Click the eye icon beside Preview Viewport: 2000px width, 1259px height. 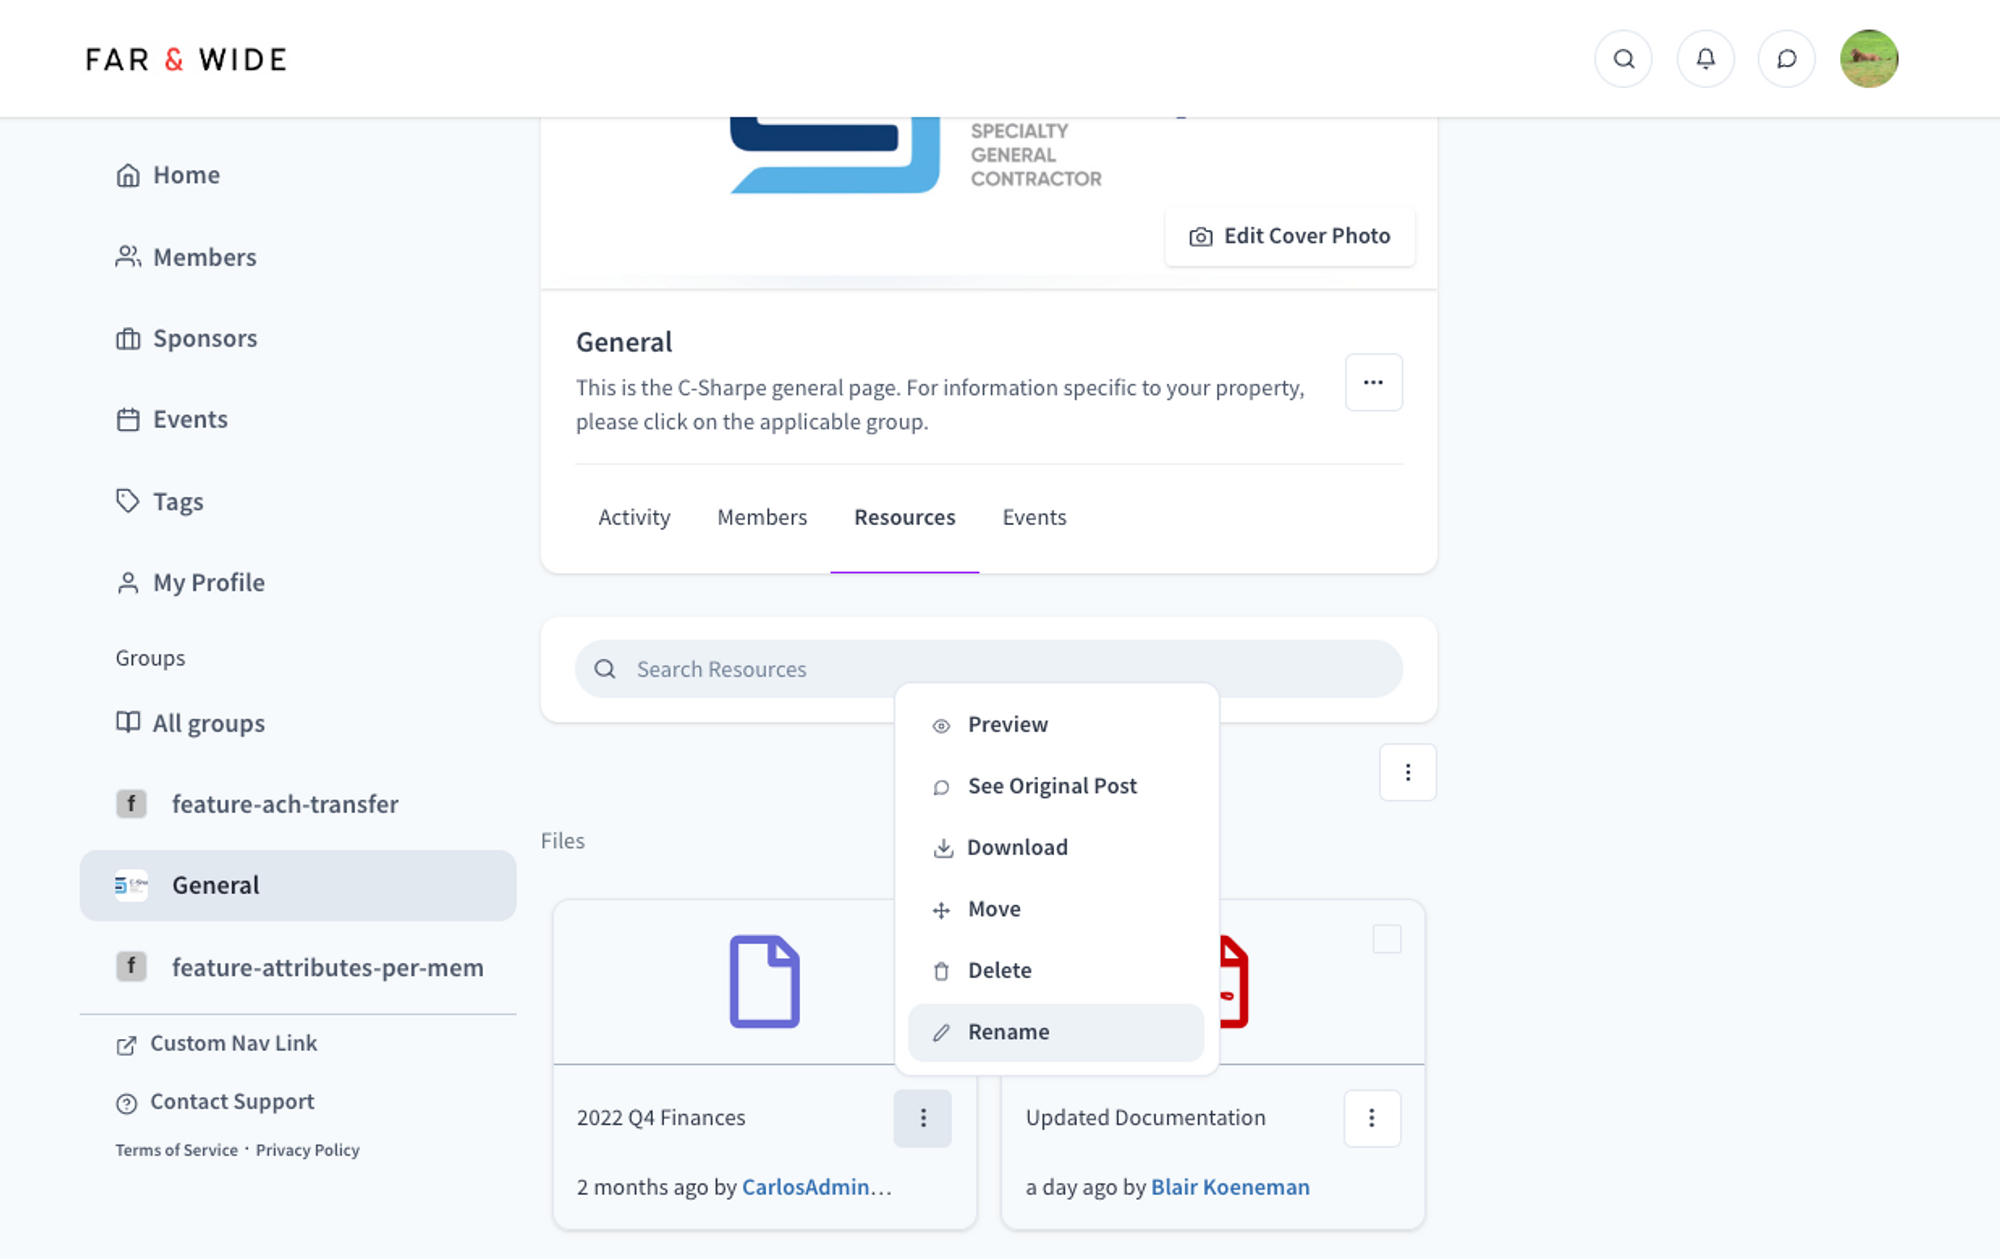click(x=941, y=726)
